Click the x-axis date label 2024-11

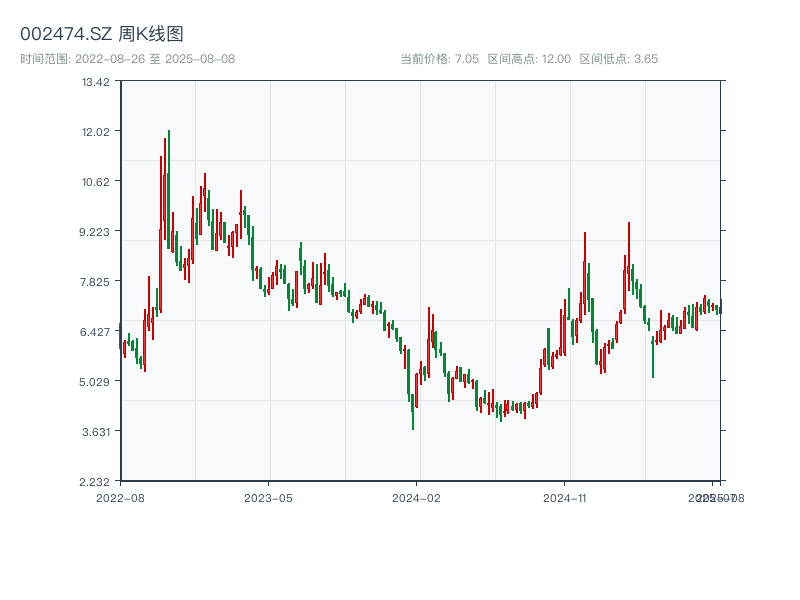[x=564, y=498]
